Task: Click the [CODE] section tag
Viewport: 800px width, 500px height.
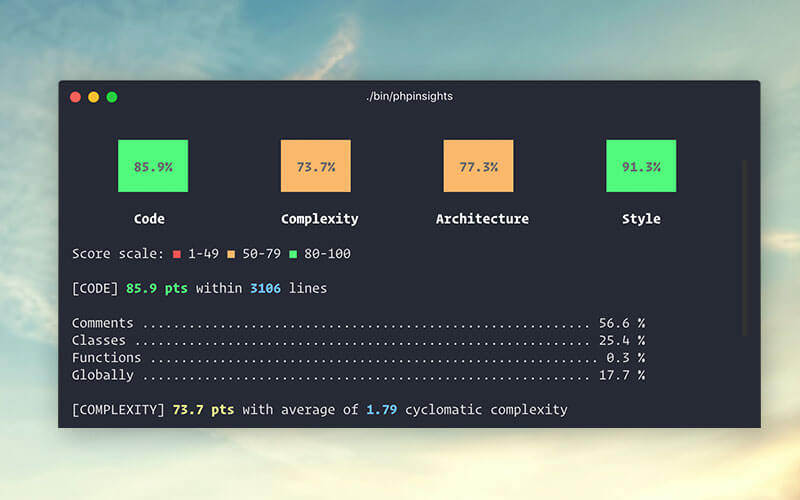Action: coord(95,289)
